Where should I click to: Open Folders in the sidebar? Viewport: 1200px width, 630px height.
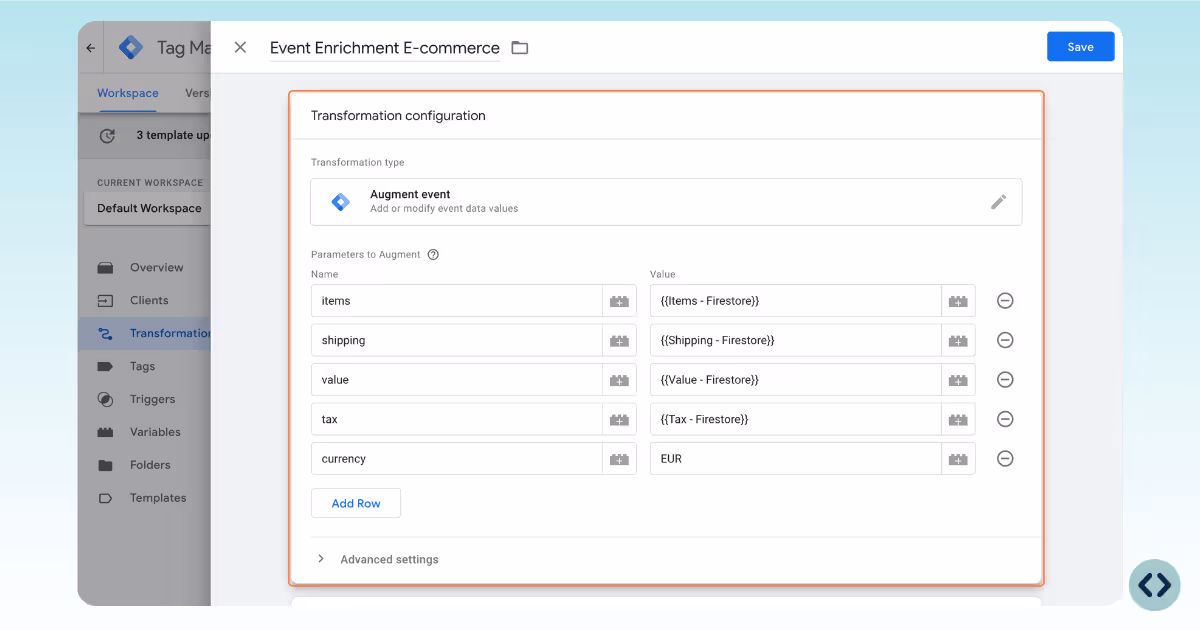150,465
